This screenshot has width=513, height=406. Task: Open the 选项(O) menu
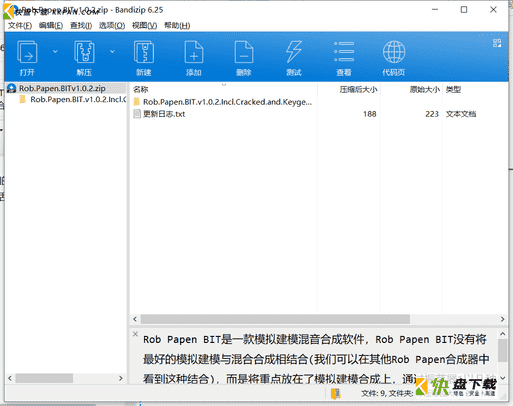112,26
